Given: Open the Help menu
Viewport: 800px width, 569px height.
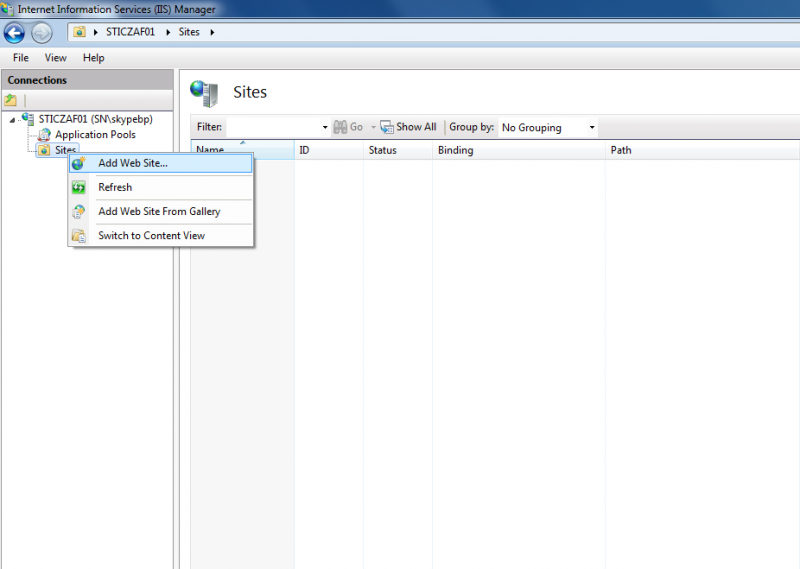Looking at the screenshot, I should click(x=93, y=58).
